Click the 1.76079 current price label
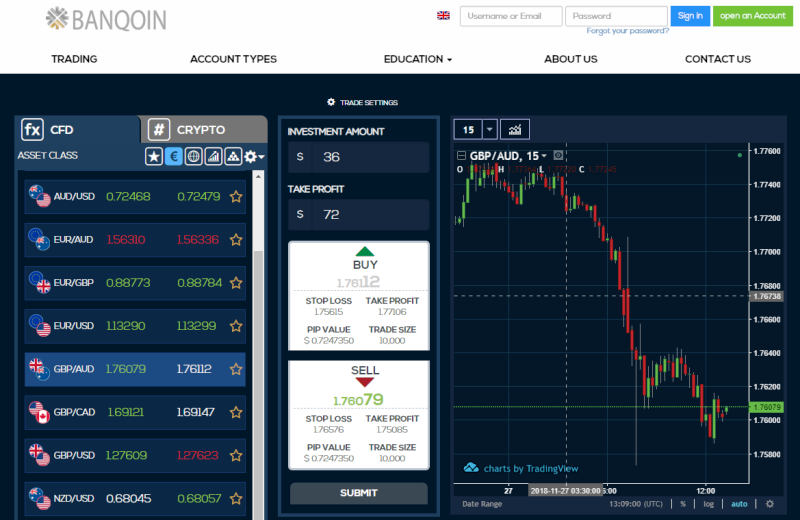 [x=766, y=407]
